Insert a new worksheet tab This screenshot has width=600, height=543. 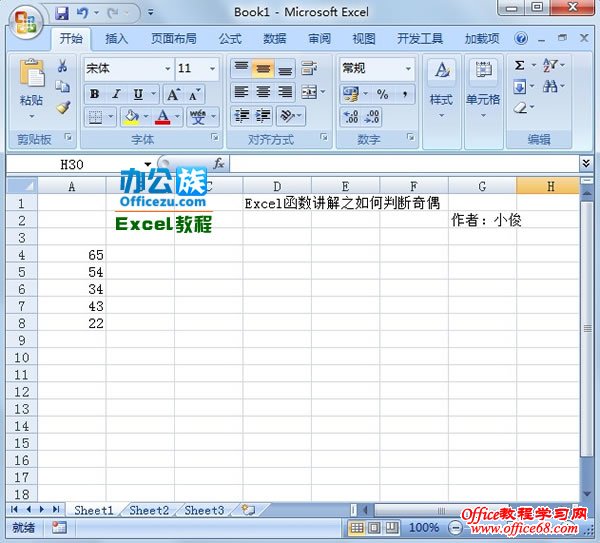pyautogui.click(x=248, y=510)
